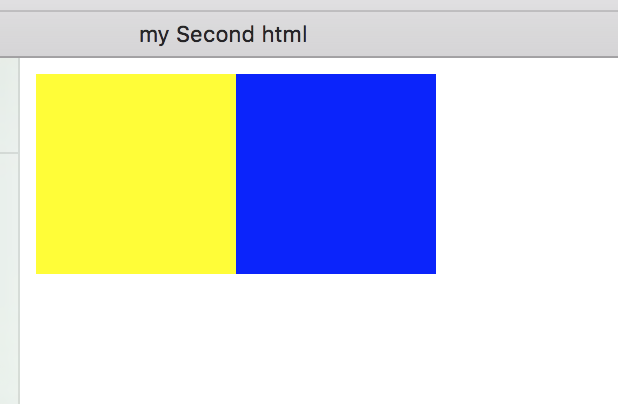Image resolution: width=618 pixels, height=404 pixels.
Task: Click the blue square on the page
Action: pos(336,174)
